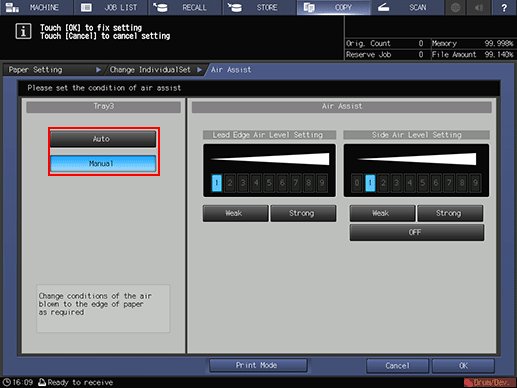Set Lead Edge Air Level to 5
The width and height of the screenshot is (517, 388).
click(x=269, y=183)
